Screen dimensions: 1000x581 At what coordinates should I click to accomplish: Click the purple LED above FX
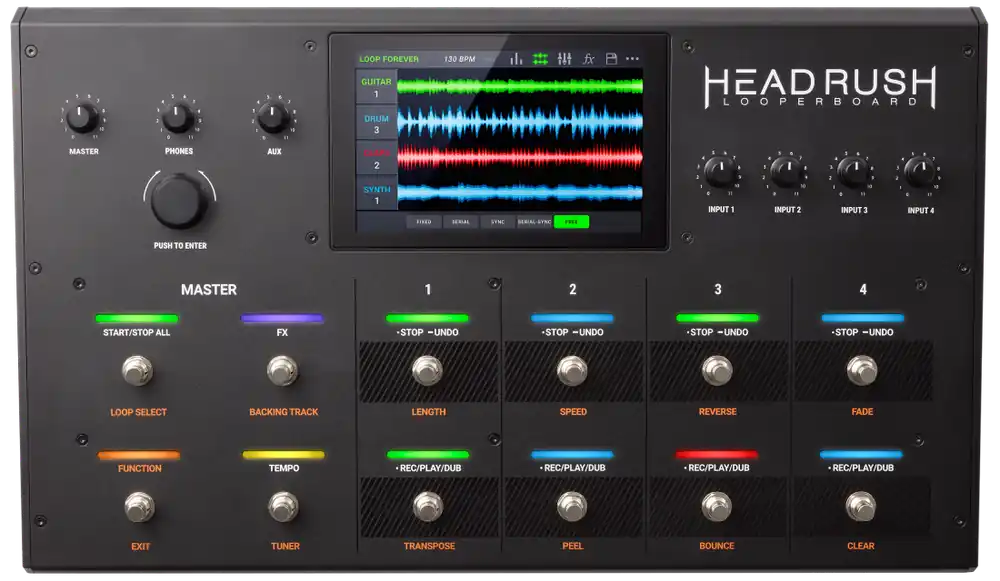tap(282, 318)
